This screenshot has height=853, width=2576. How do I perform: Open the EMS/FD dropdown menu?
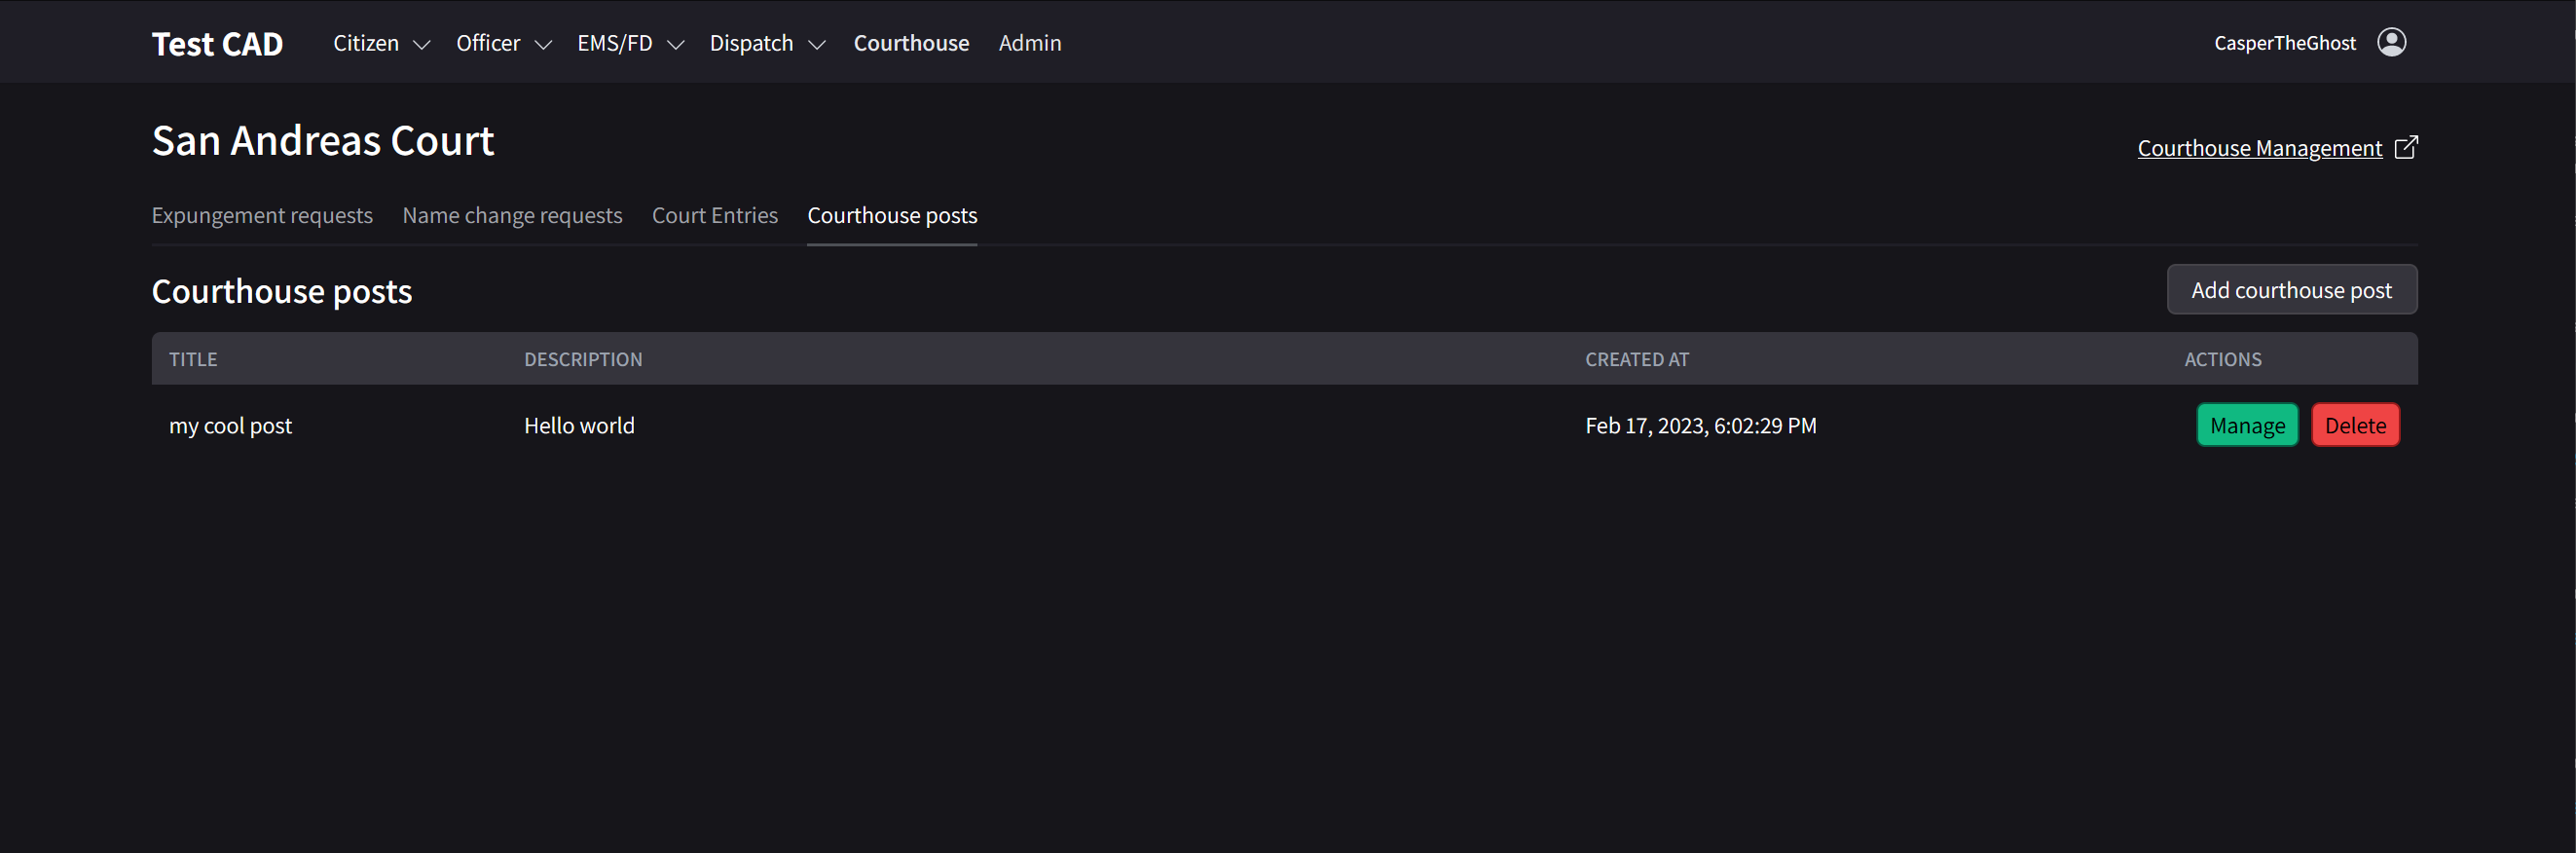pos(630,44)
